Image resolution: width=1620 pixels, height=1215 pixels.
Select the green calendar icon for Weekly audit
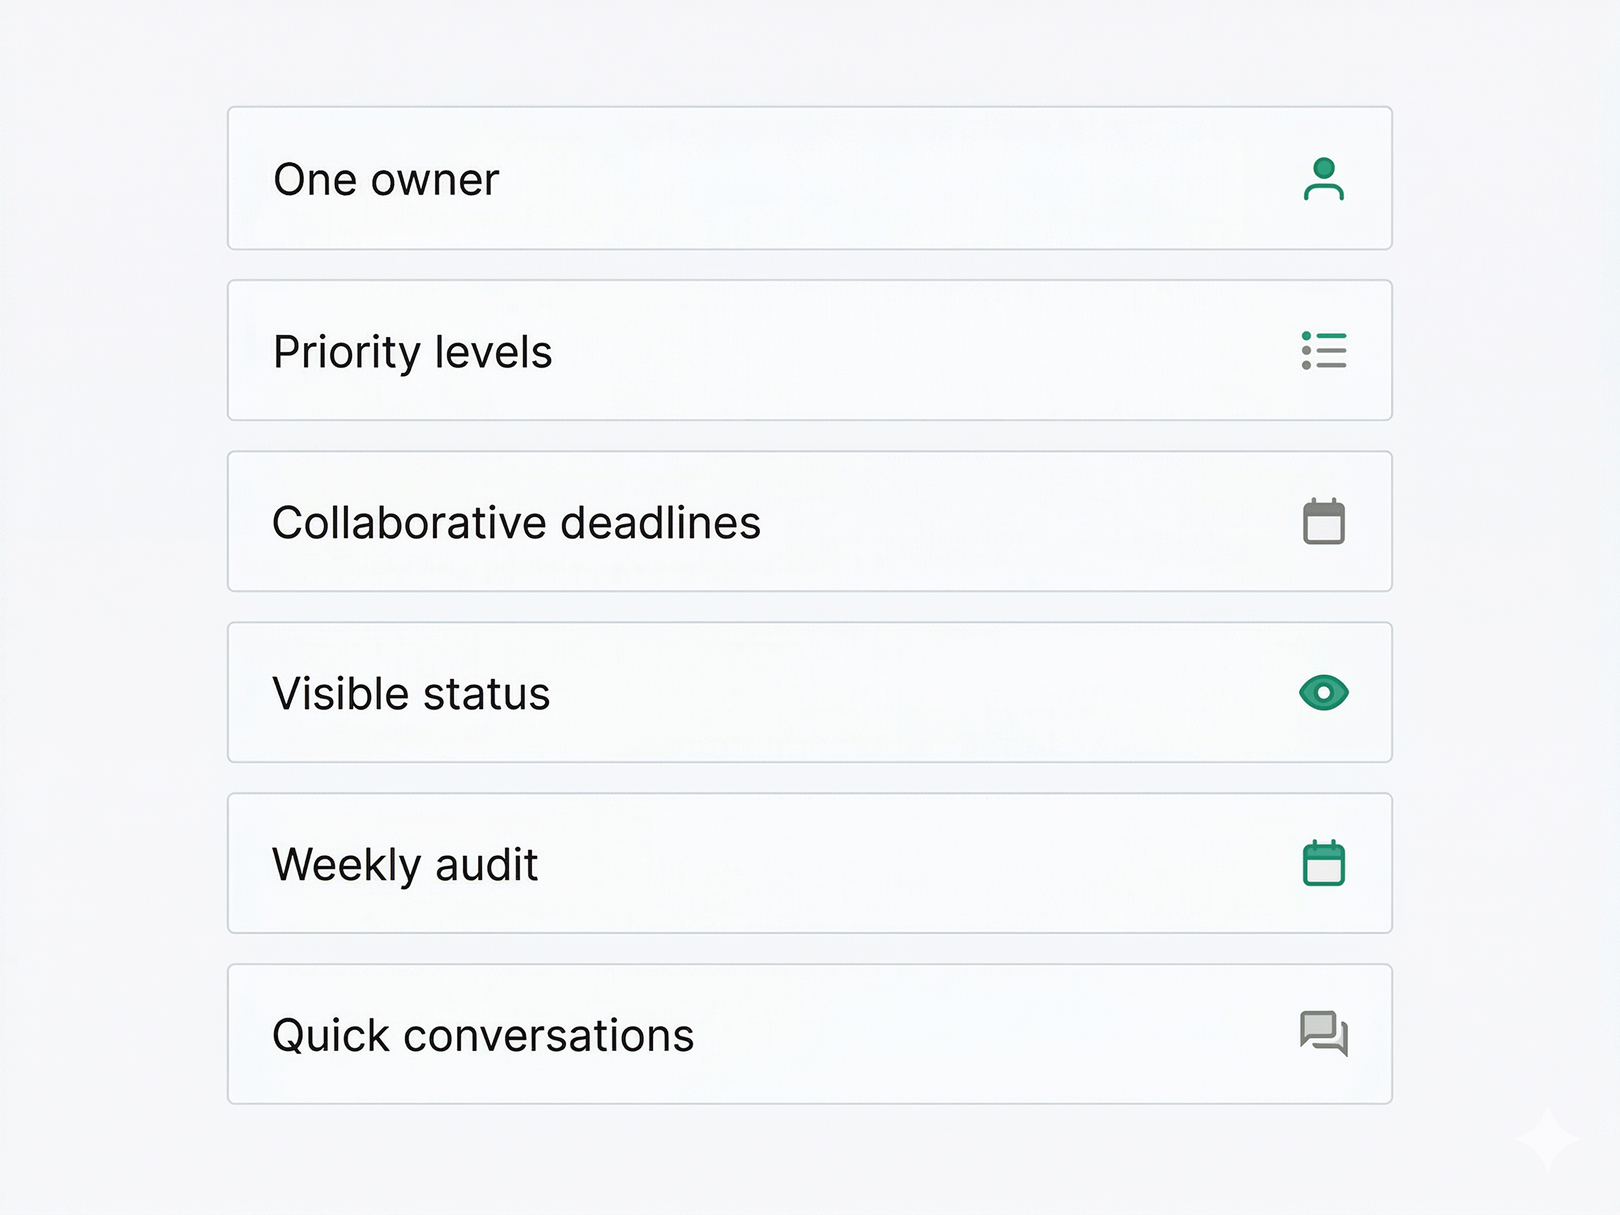click(1324, 863)
